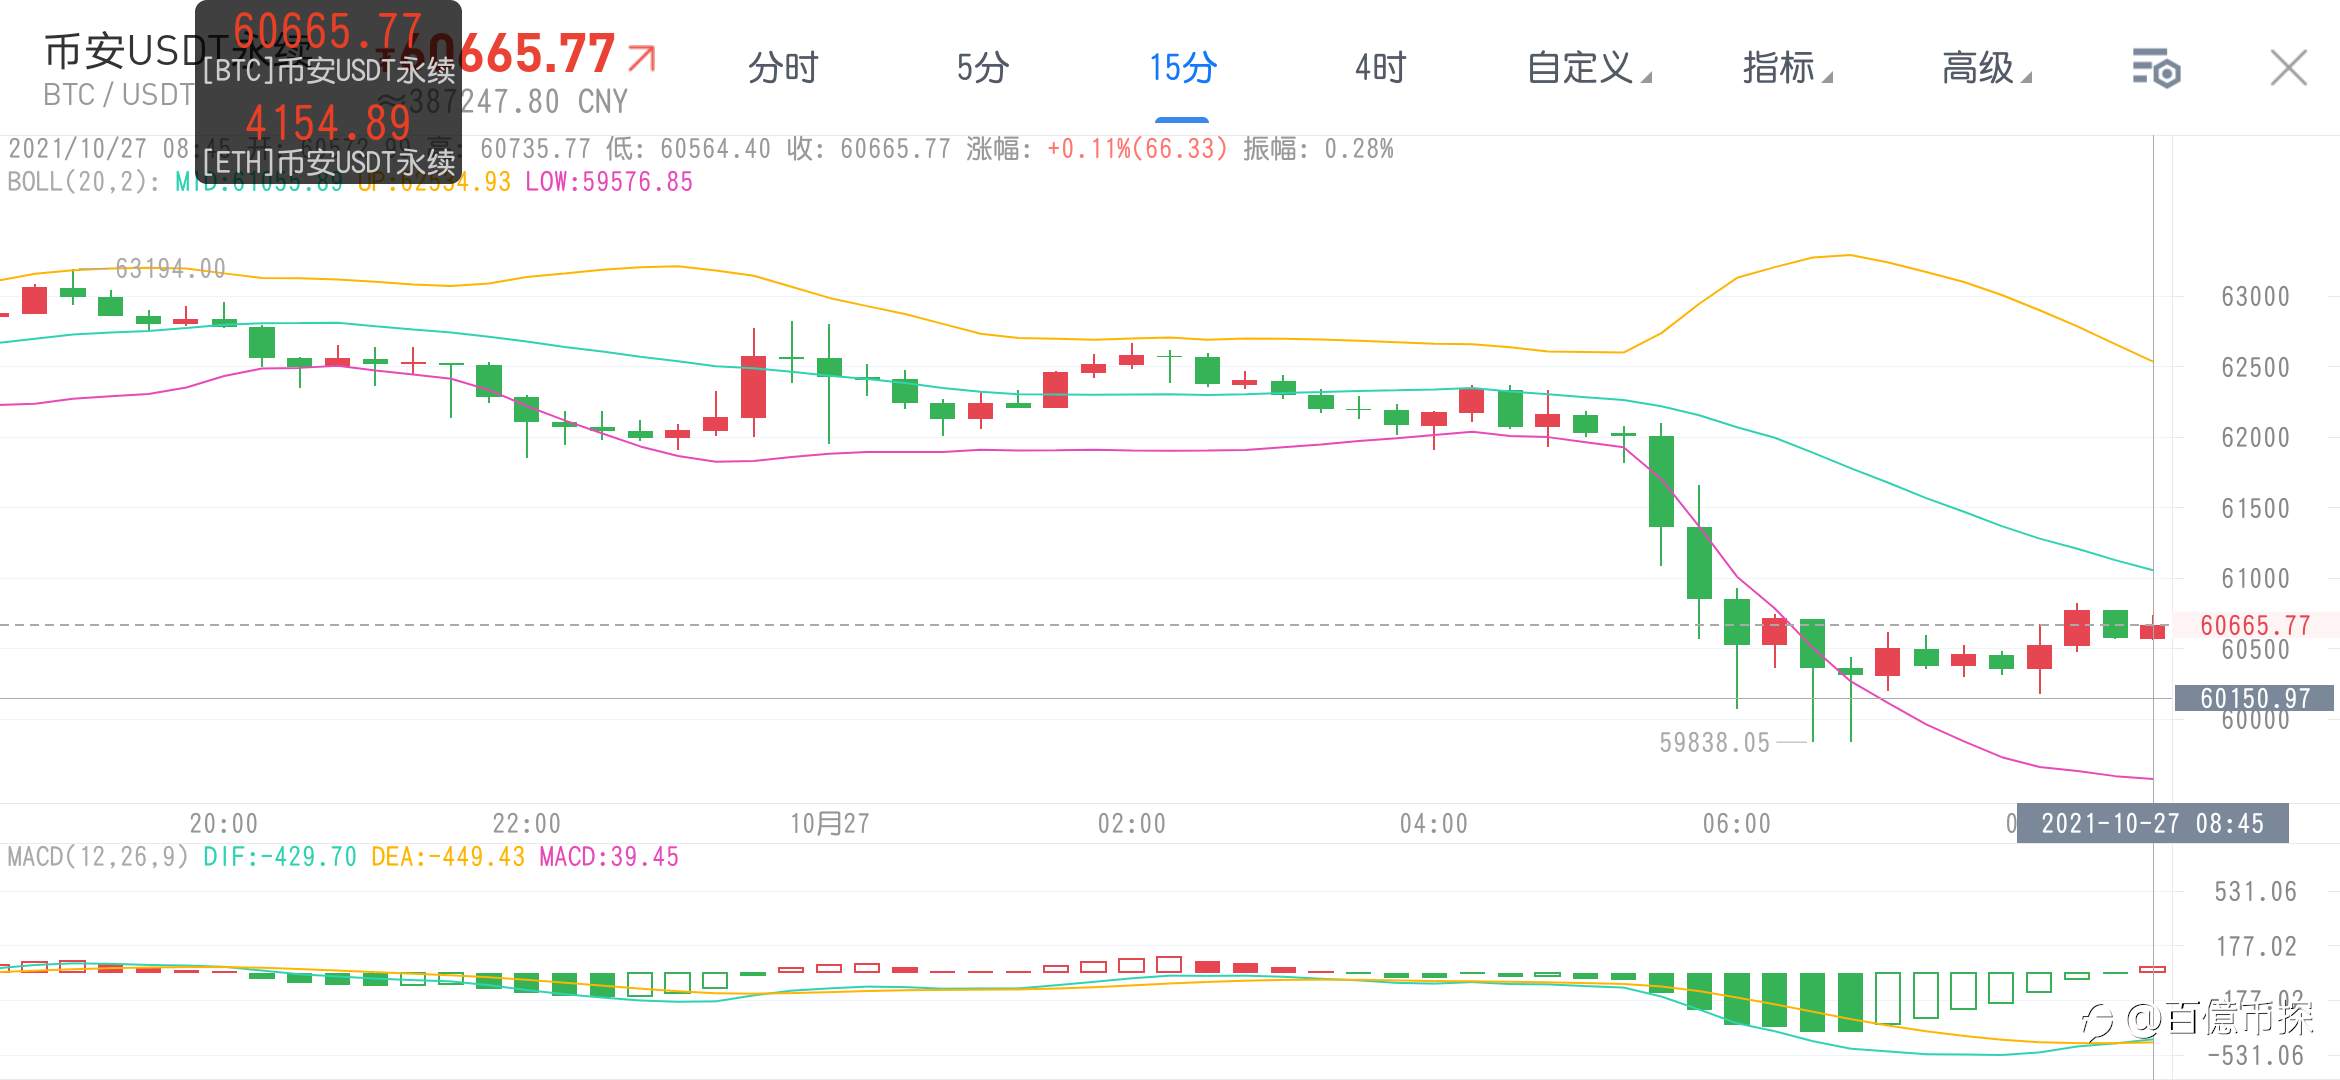The image size is (2340, 1080).
Task: Click the 59838.05 low price marker
Action: [1714, 743]
